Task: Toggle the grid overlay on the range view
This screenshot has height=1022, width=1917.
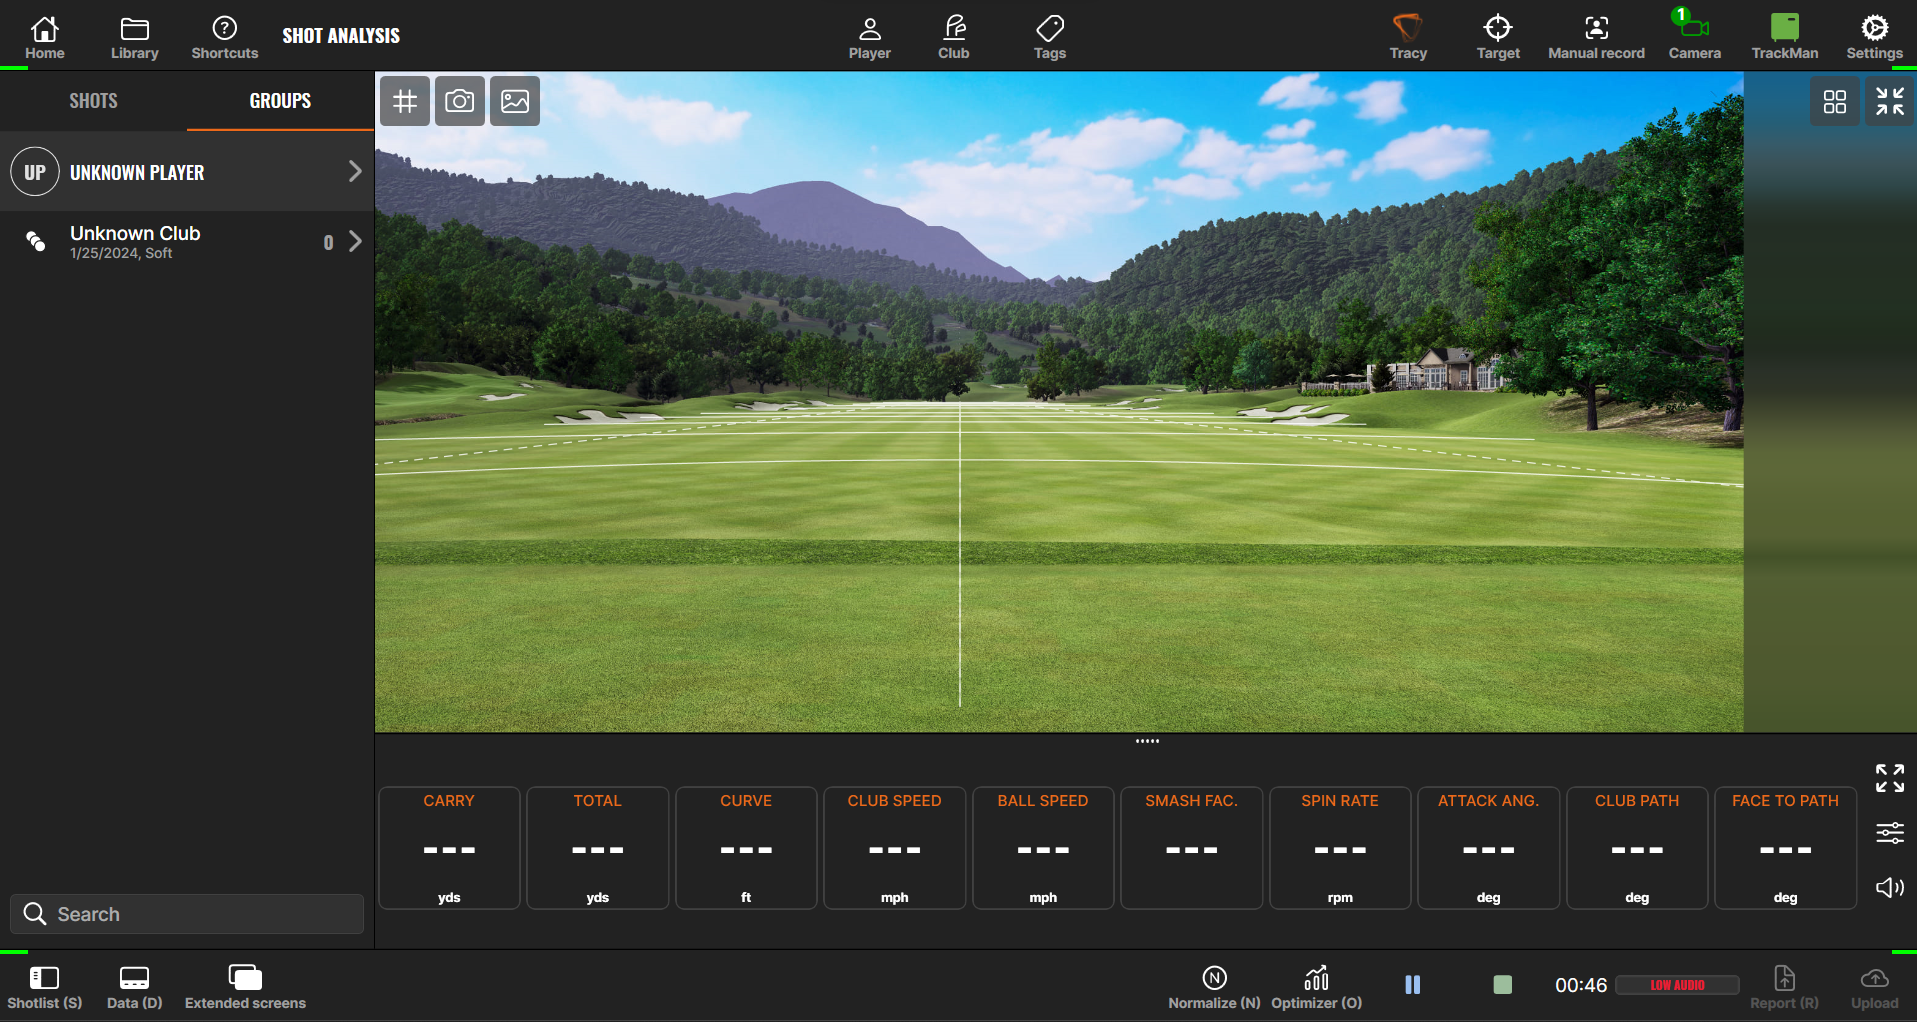Action: coord(404,100)
